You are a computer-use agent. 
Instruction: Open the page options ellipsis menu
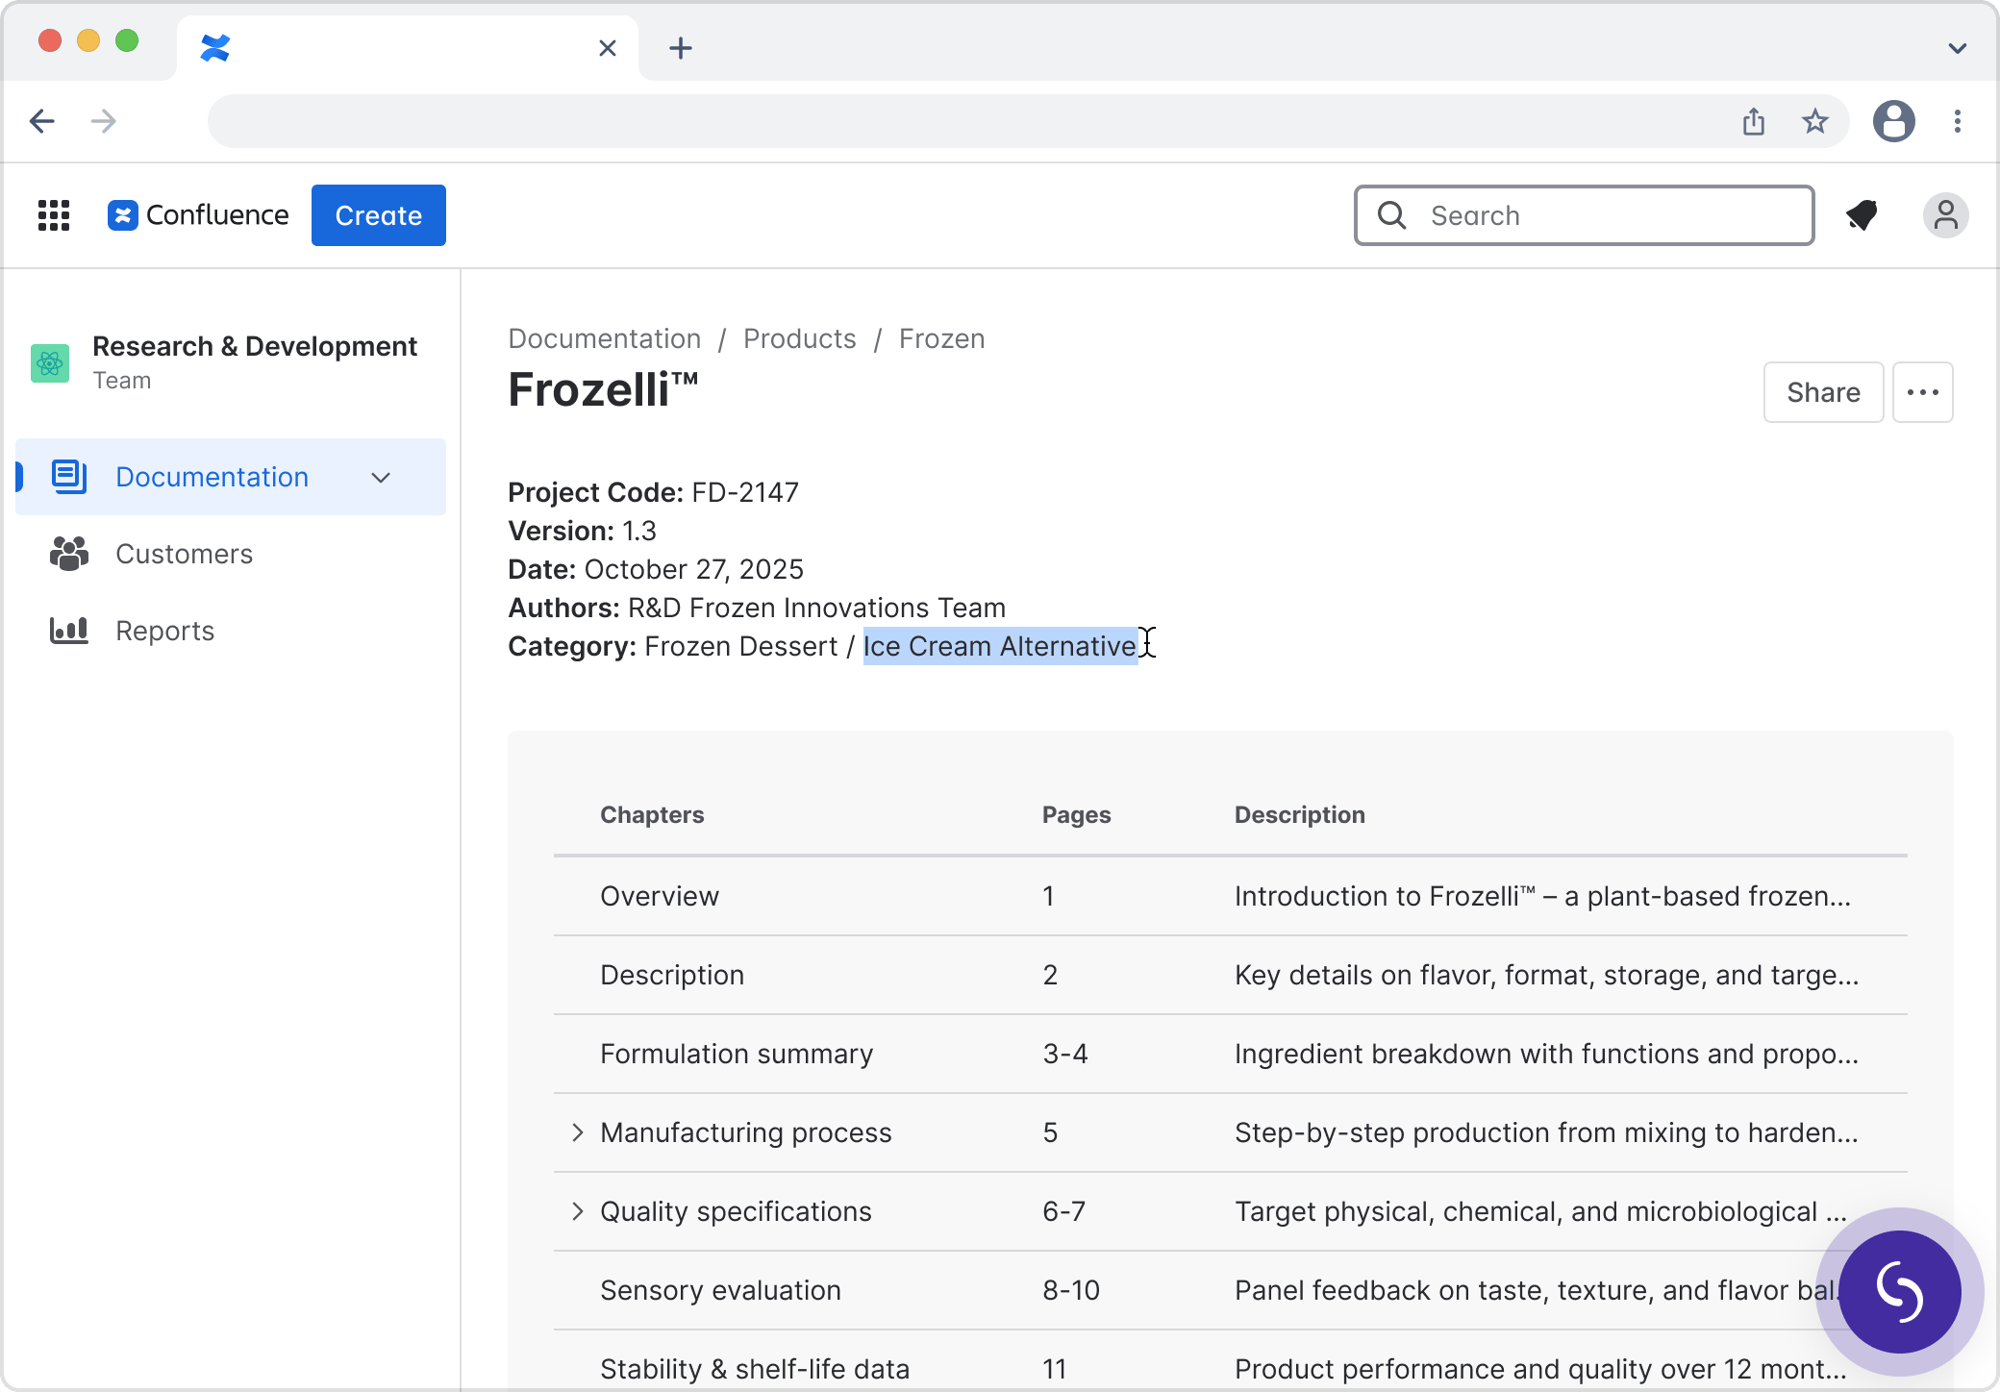click(x=1922, y=392)
